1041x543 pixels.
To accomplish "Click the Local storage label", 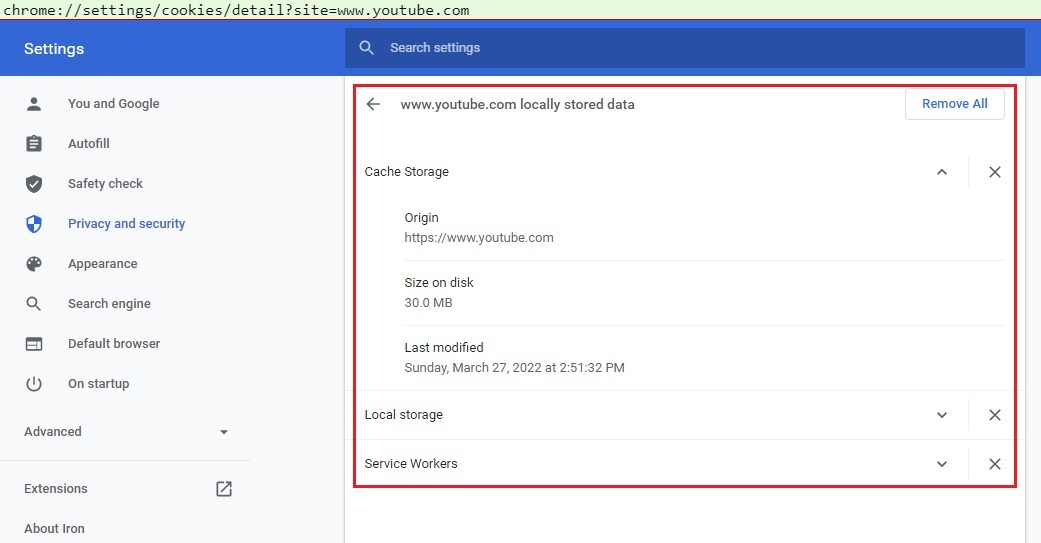I will pyautogui.click(x=404, y=415).
